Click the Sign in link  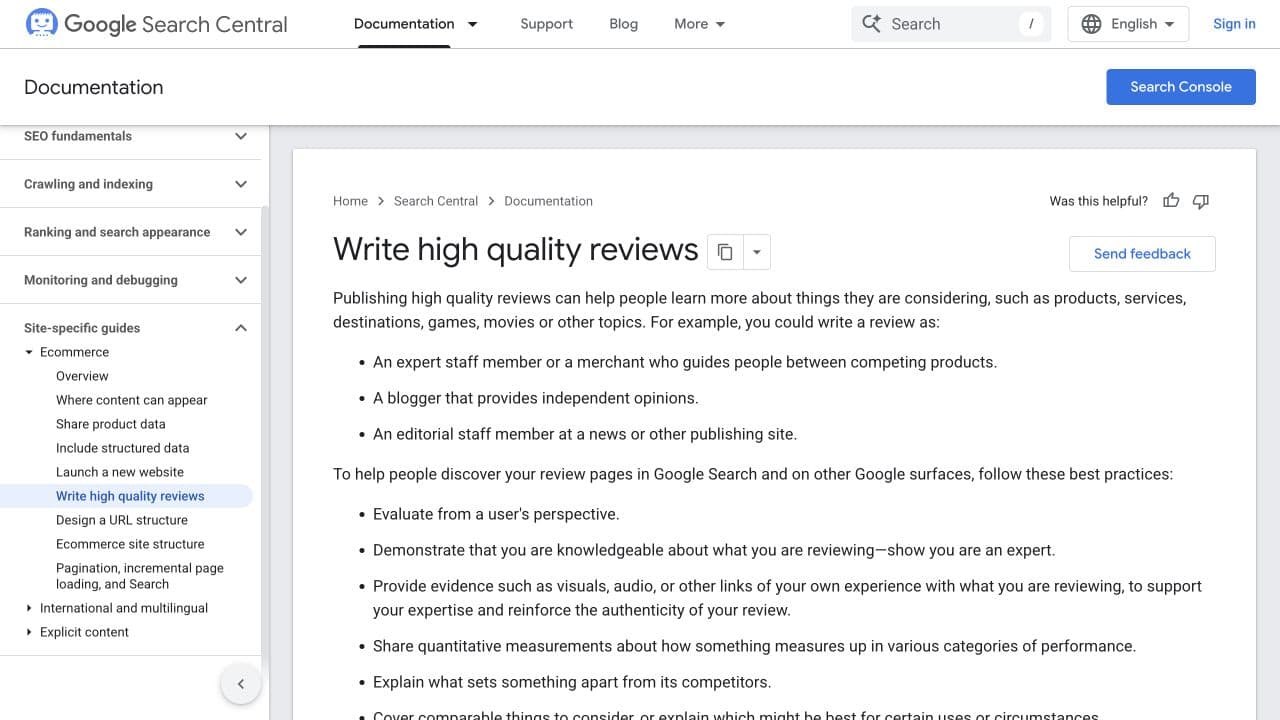coord(1234,24)
